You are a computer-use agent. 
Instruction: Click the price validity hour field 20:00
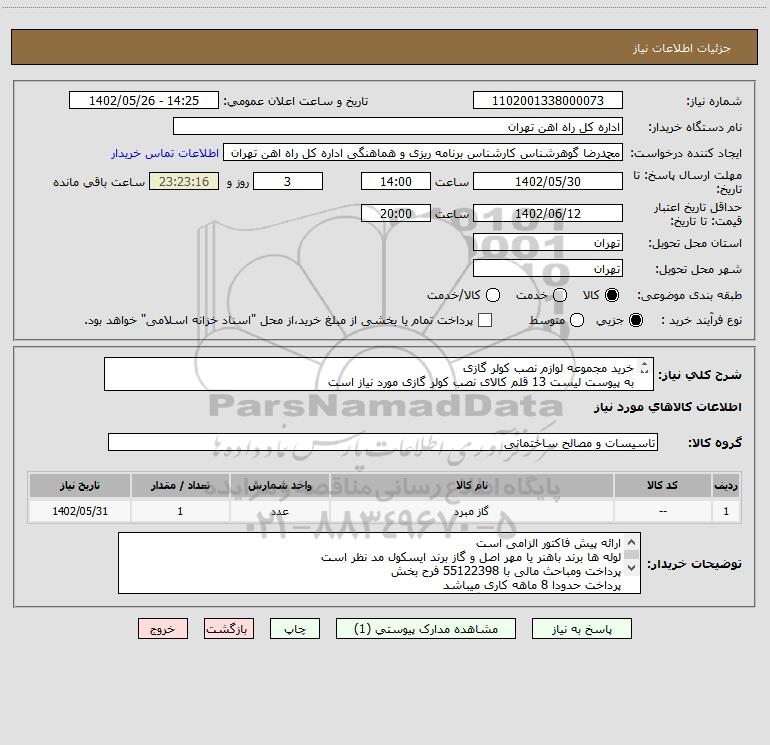coord(396,213)
